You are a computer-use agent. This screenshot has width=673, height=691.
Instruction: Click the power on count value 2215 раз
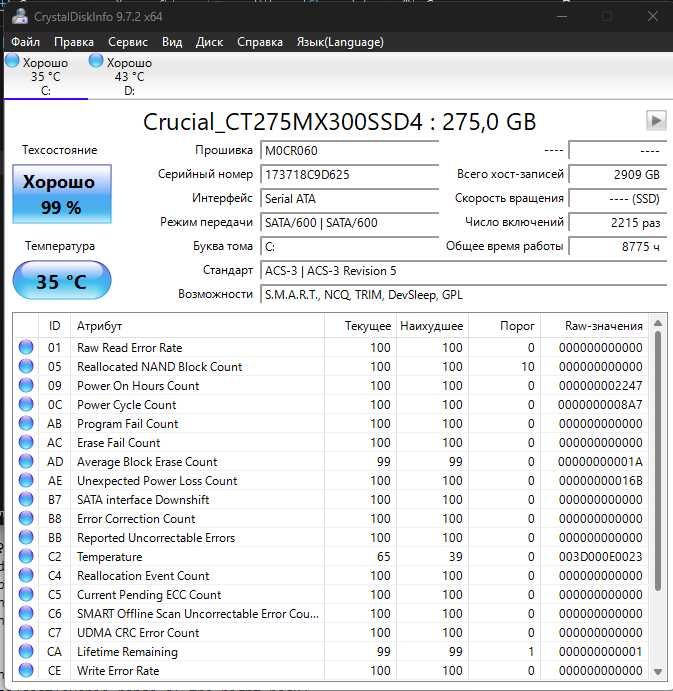point(617,223)
